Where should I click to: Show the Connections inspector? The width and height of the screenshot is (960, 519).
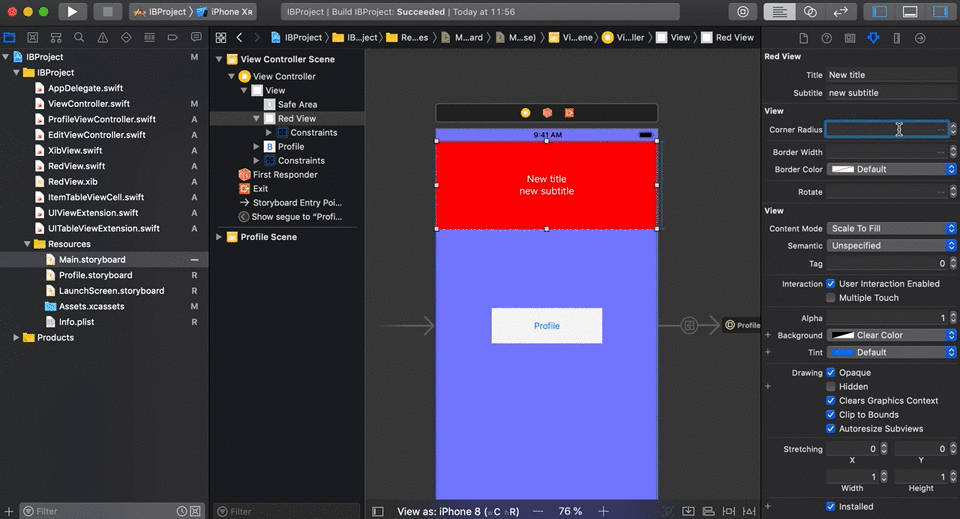(x=920, y=38)
